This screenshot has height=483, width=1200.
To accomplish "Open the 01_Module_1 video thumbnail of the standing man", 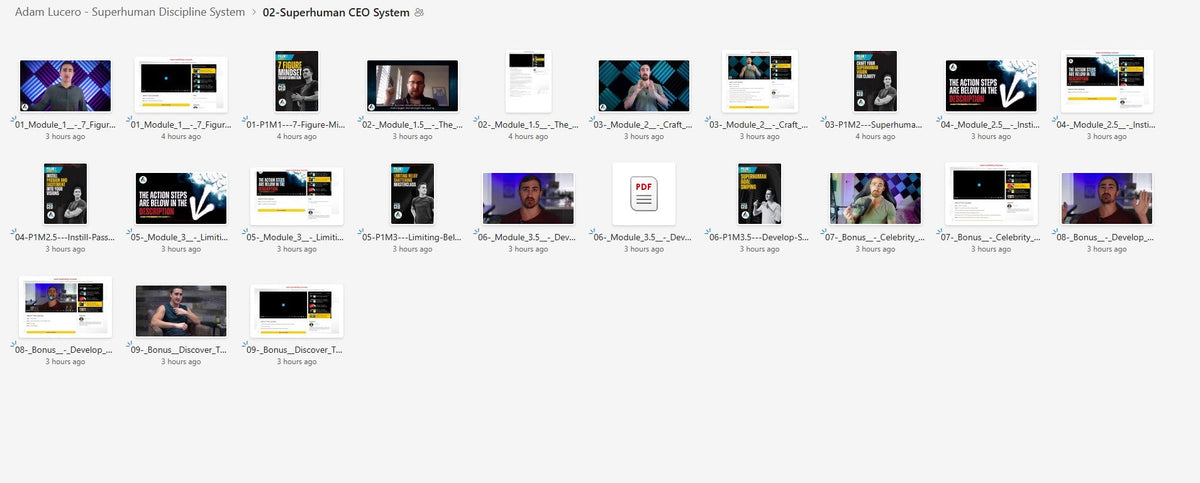I will tap(65, 86).
